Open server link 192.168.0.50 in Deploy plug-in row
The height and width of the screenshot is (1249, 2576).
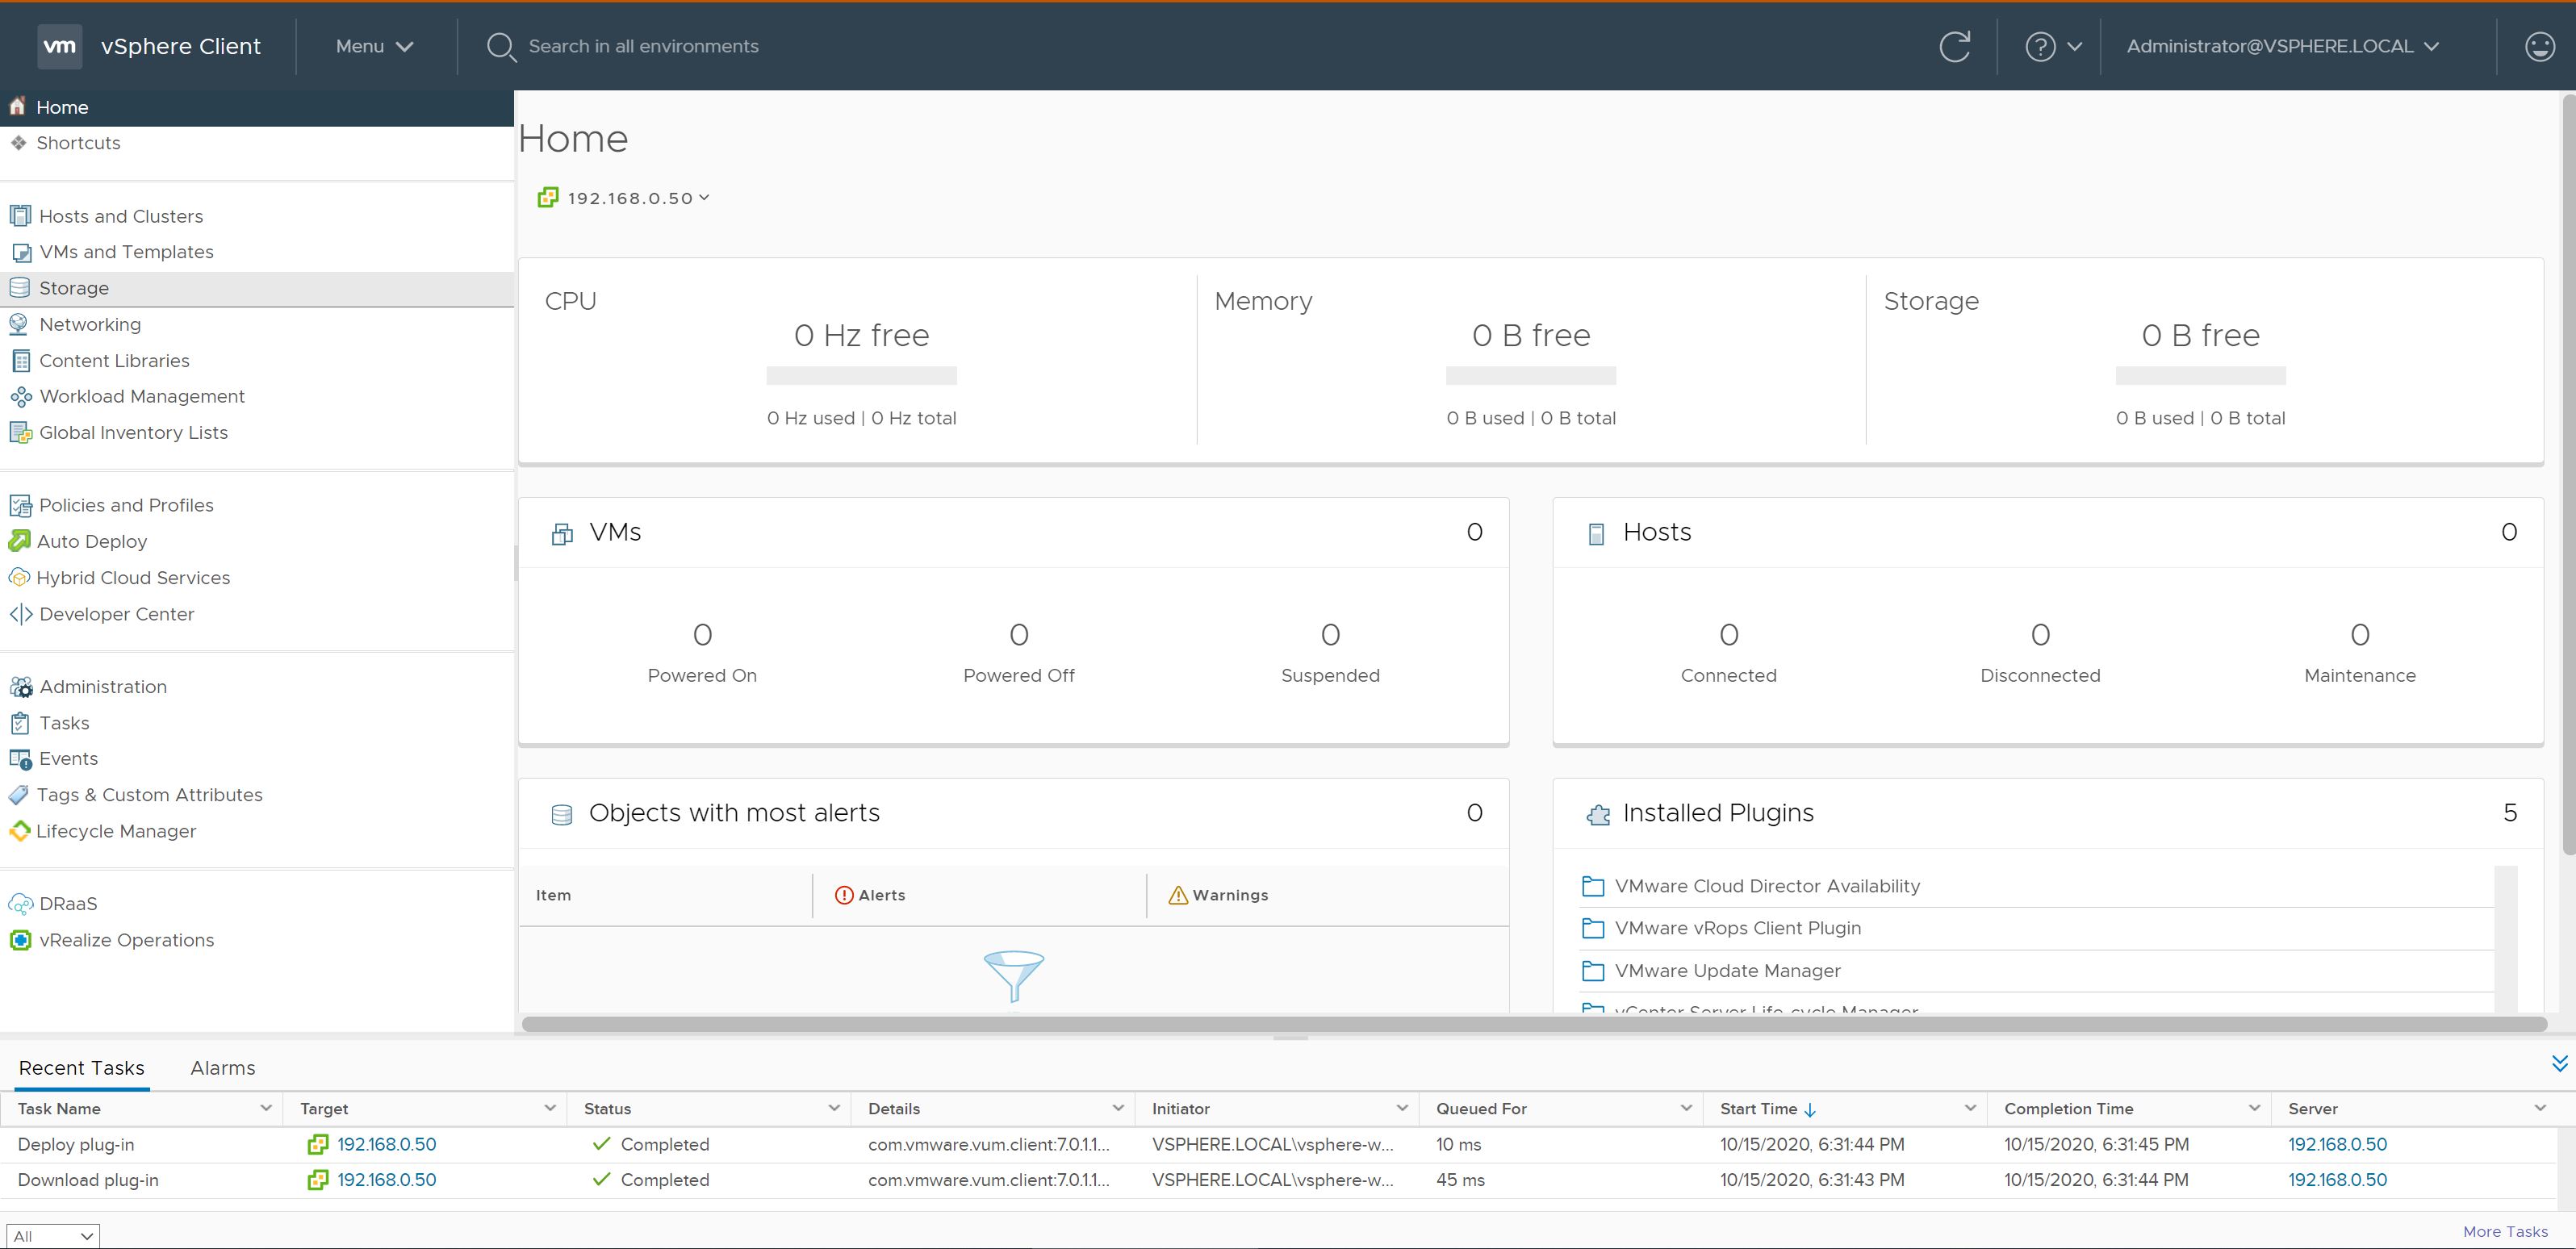[2338, 1144]
